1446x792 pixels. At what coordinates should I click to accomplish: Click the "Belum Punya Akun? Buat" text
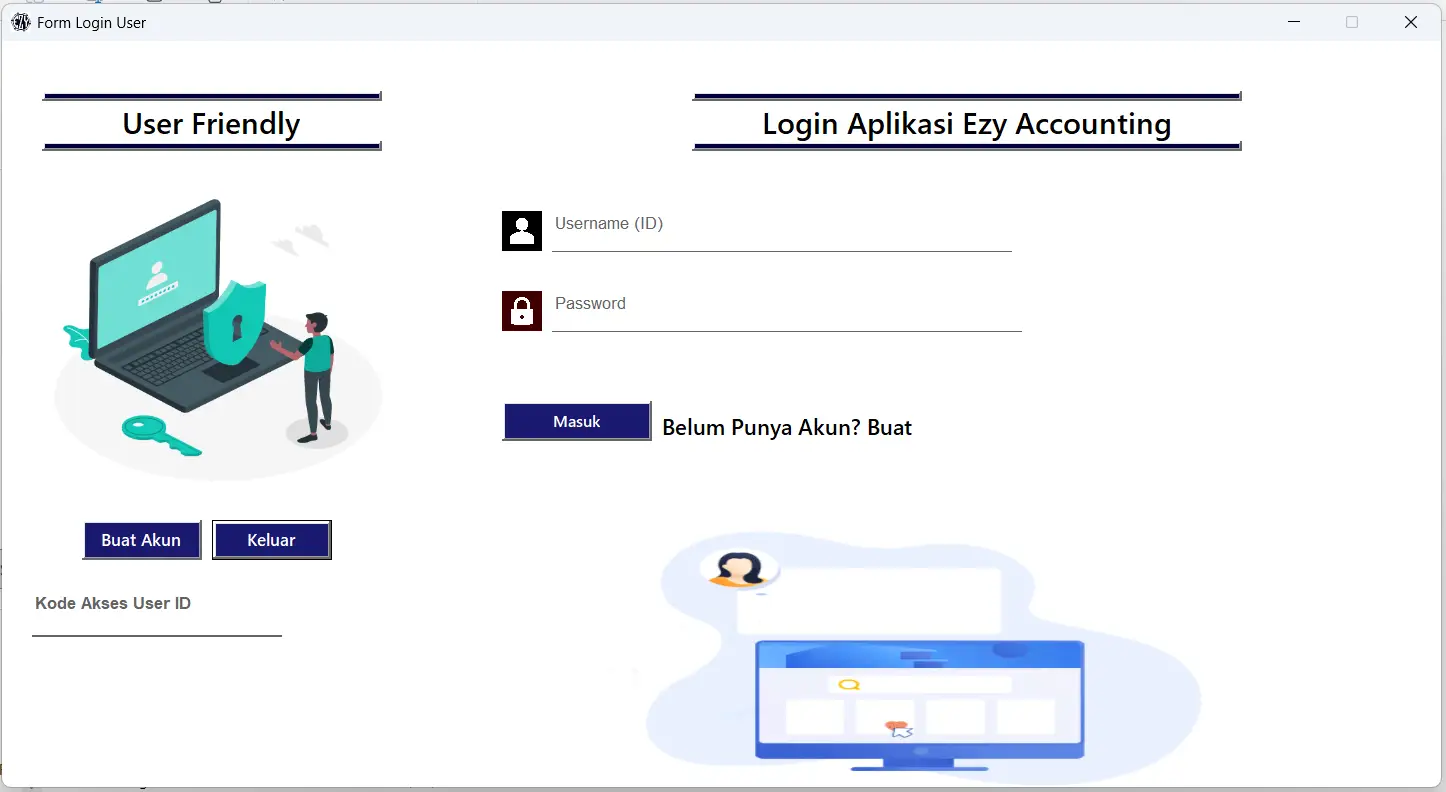point(787,428)
